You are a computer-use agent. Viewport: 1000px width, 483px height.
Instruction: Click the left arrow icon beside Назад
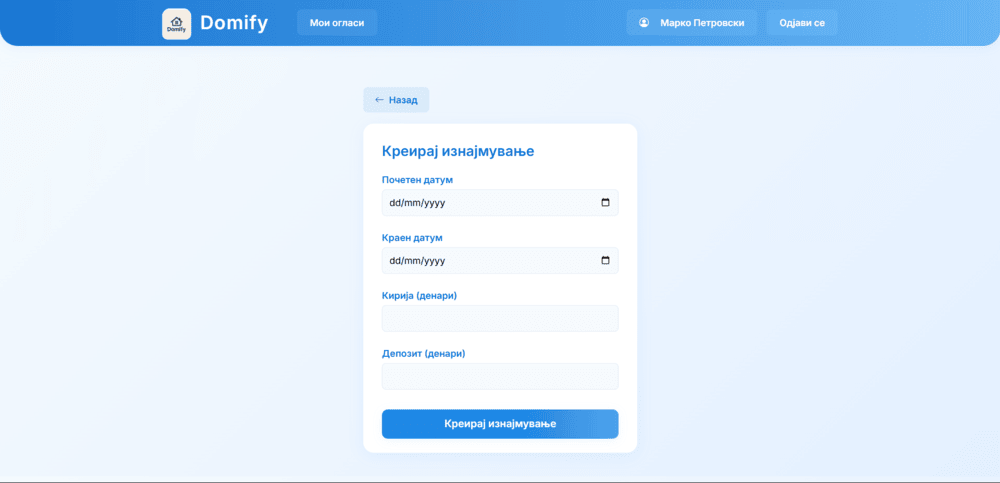click(x=379, y=100)
